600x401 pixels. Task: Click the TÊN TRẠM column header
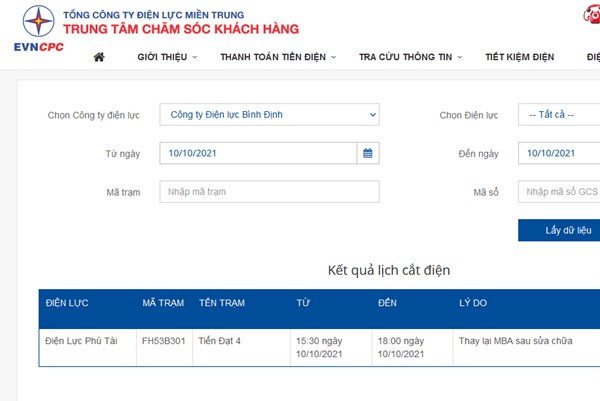pos(222,303)
